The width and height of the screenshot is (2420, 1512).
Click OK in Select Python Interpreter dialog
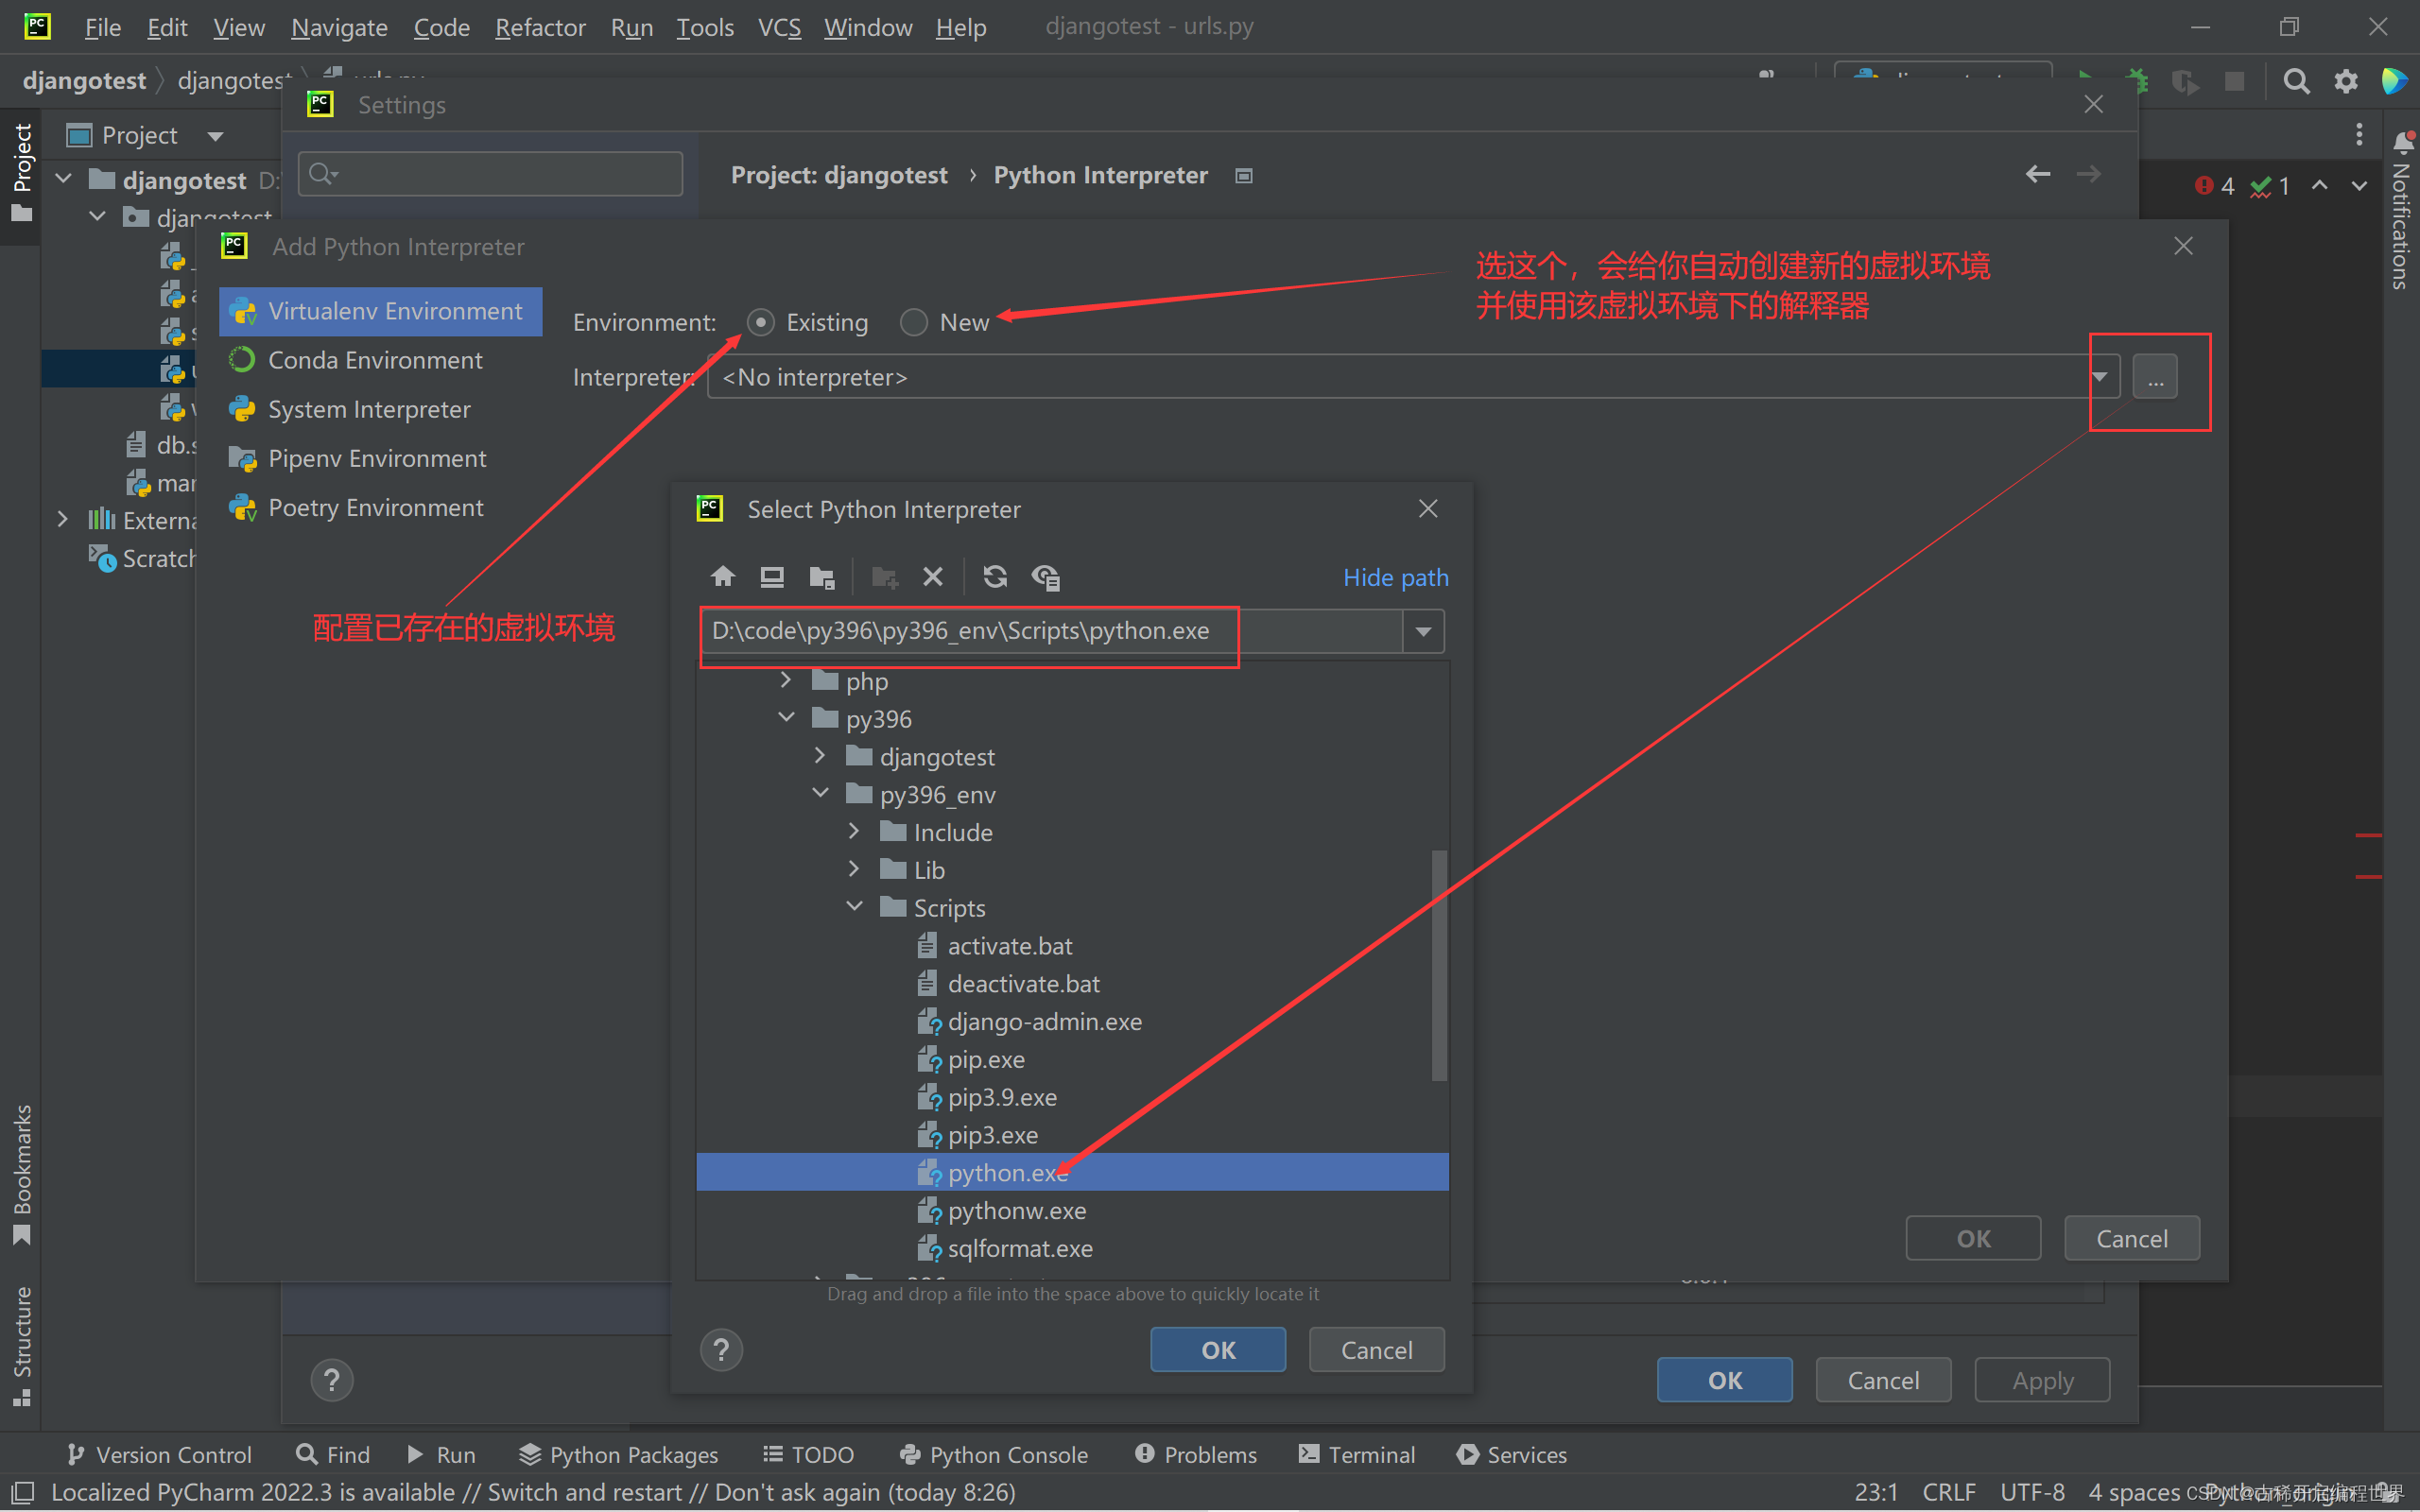coord(1218,1350)
